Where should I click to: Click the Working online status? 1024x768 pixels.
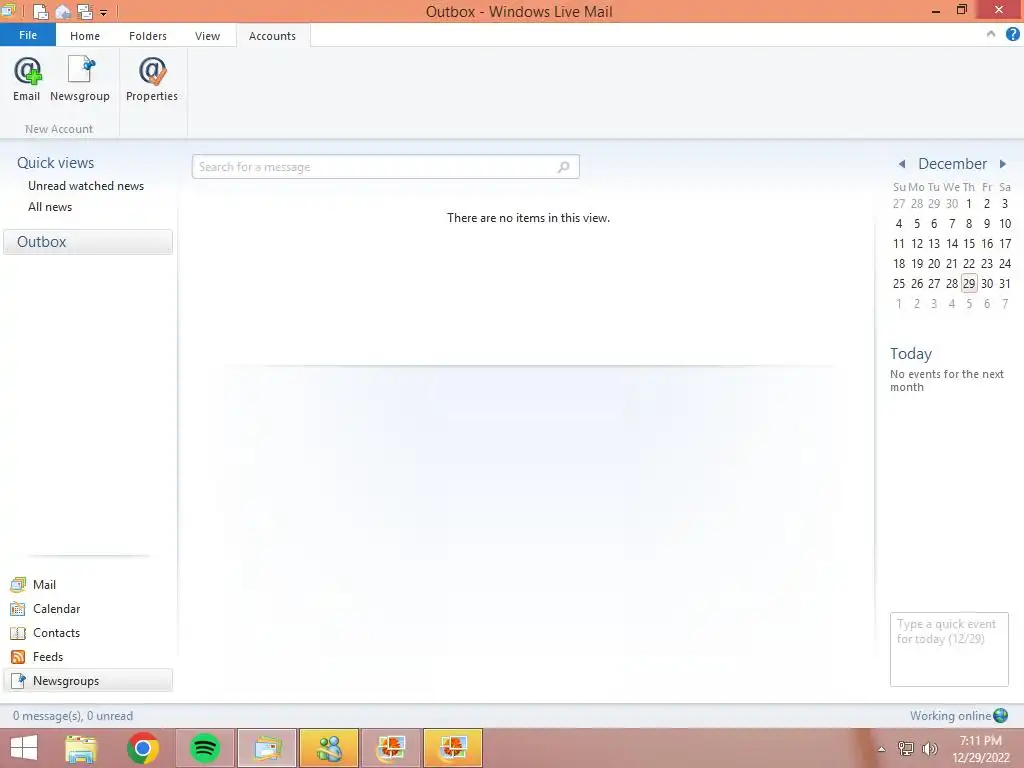[x=950, y=716]
